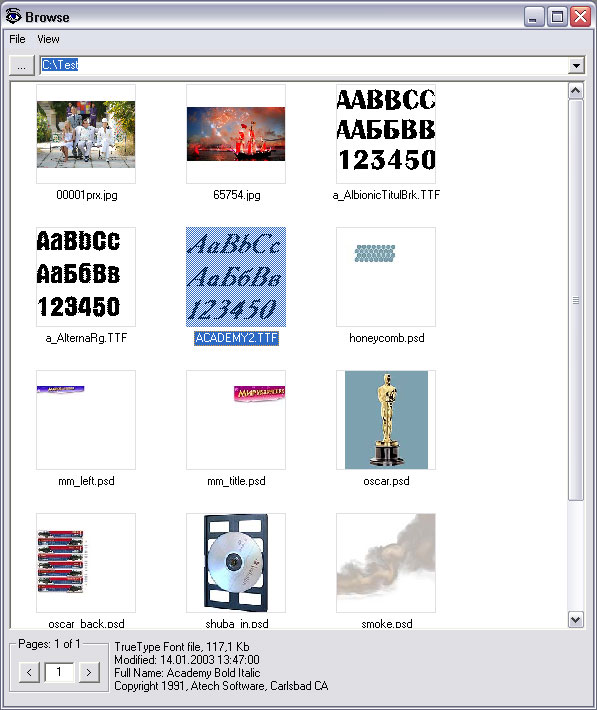
Task: Click the a_AlternaRg.TTF file name
Action: [86, 338]
